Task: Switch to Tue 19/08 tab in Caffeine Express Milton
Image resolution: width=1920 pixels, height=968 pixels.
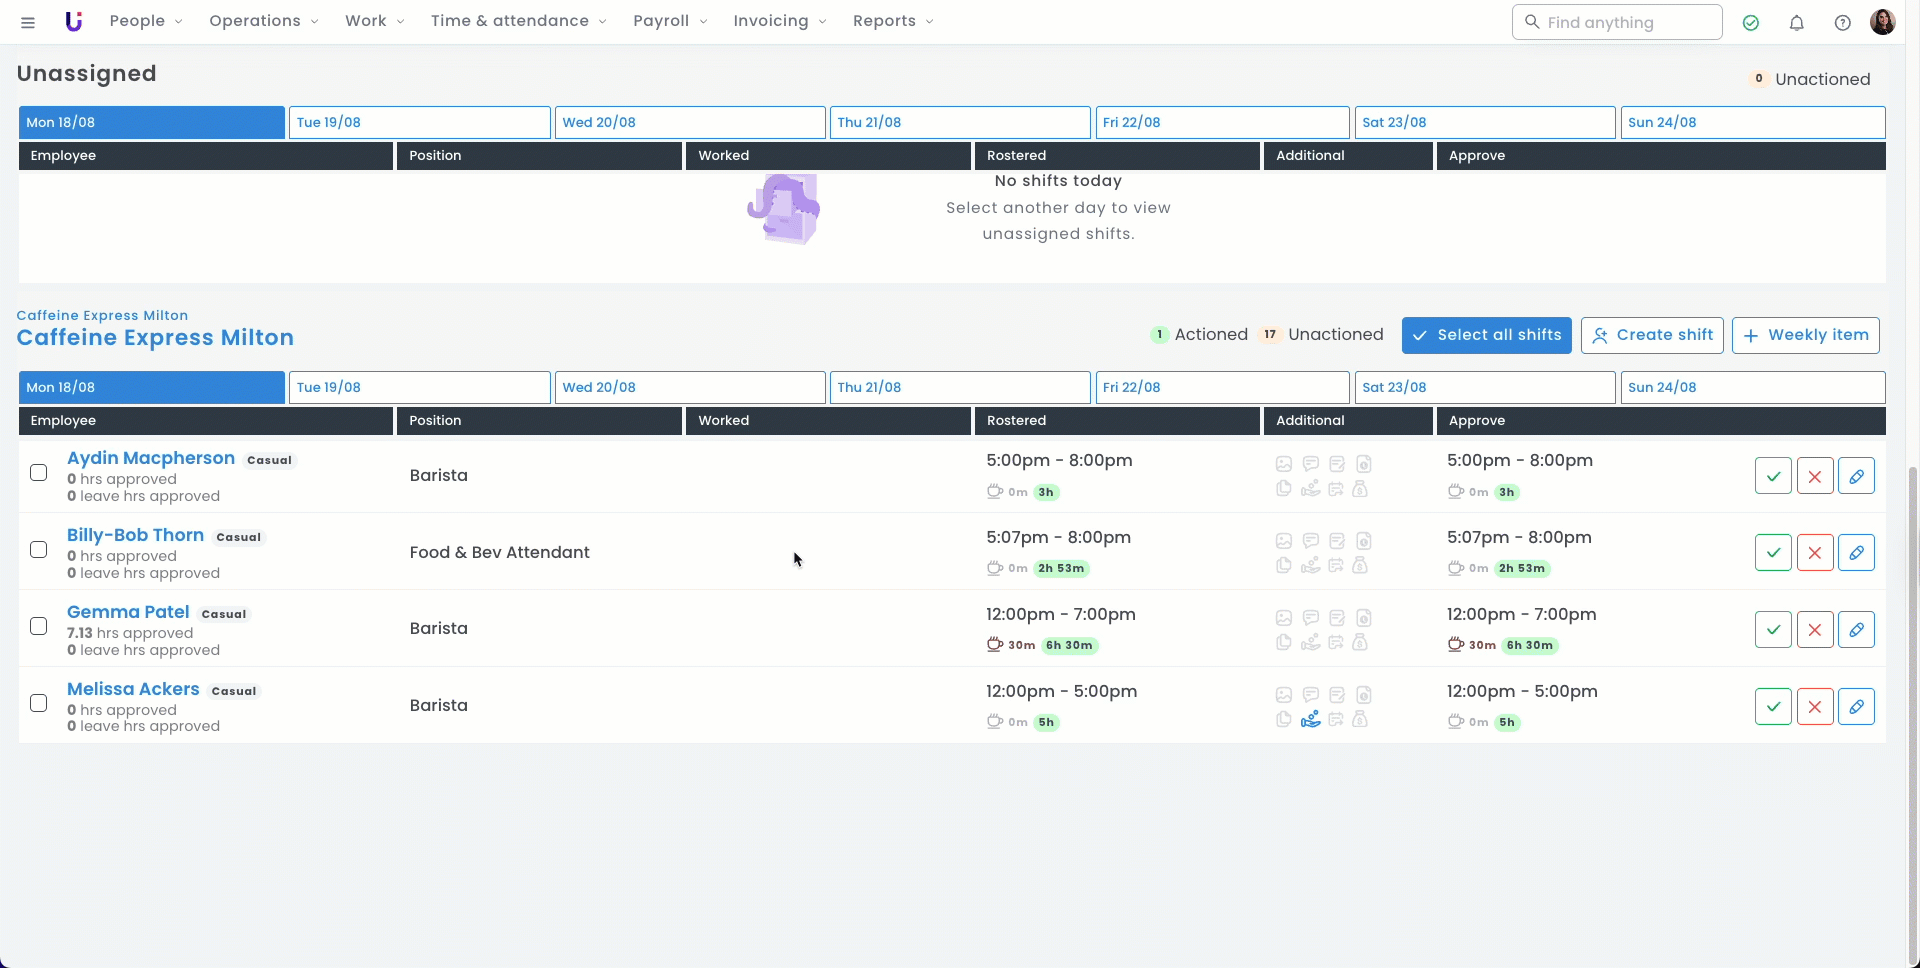Action: click(x=419, y=388)
